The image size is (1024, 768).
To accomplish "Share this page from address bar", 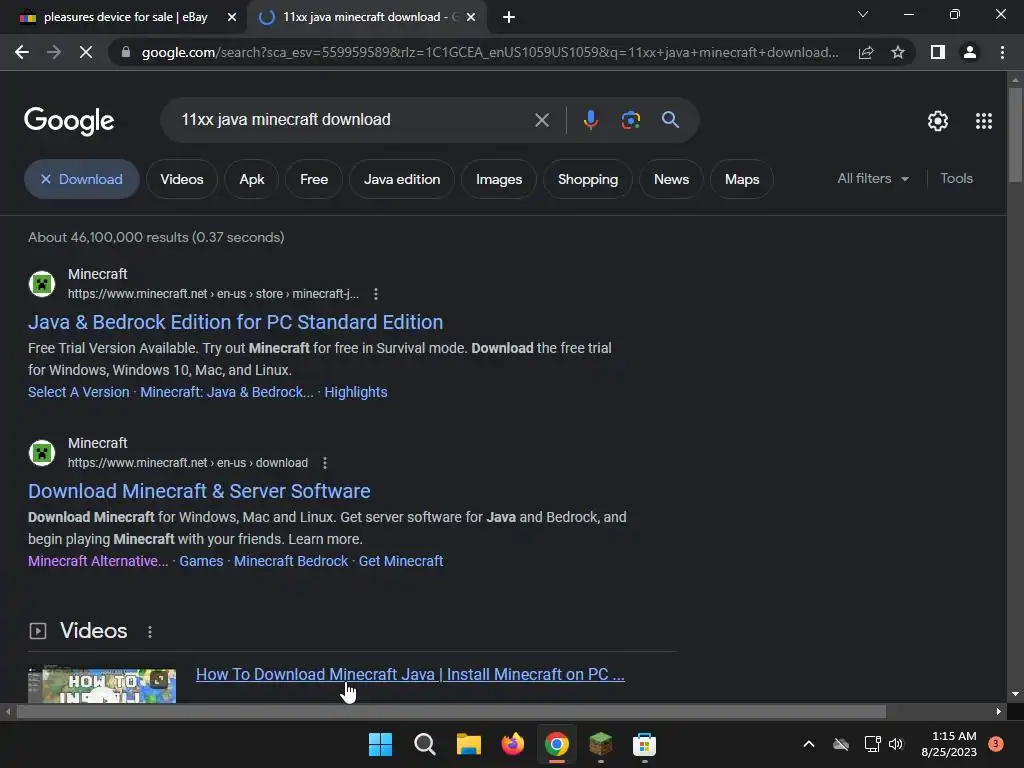I will click(x=866, y=52).
